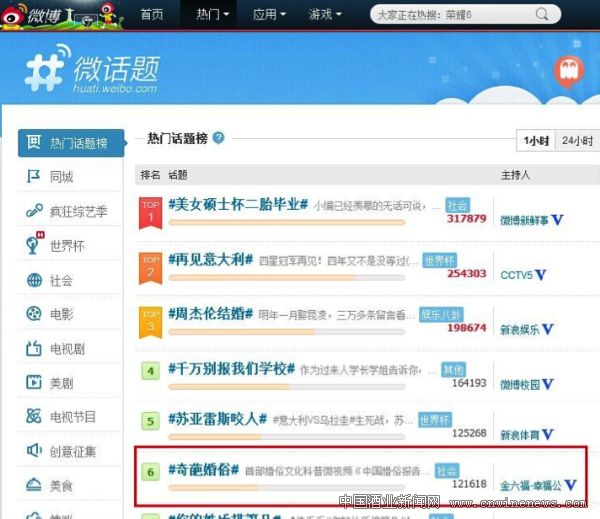Open host 新浪体育 profile

pyautogui.click(x=520, y=435)
